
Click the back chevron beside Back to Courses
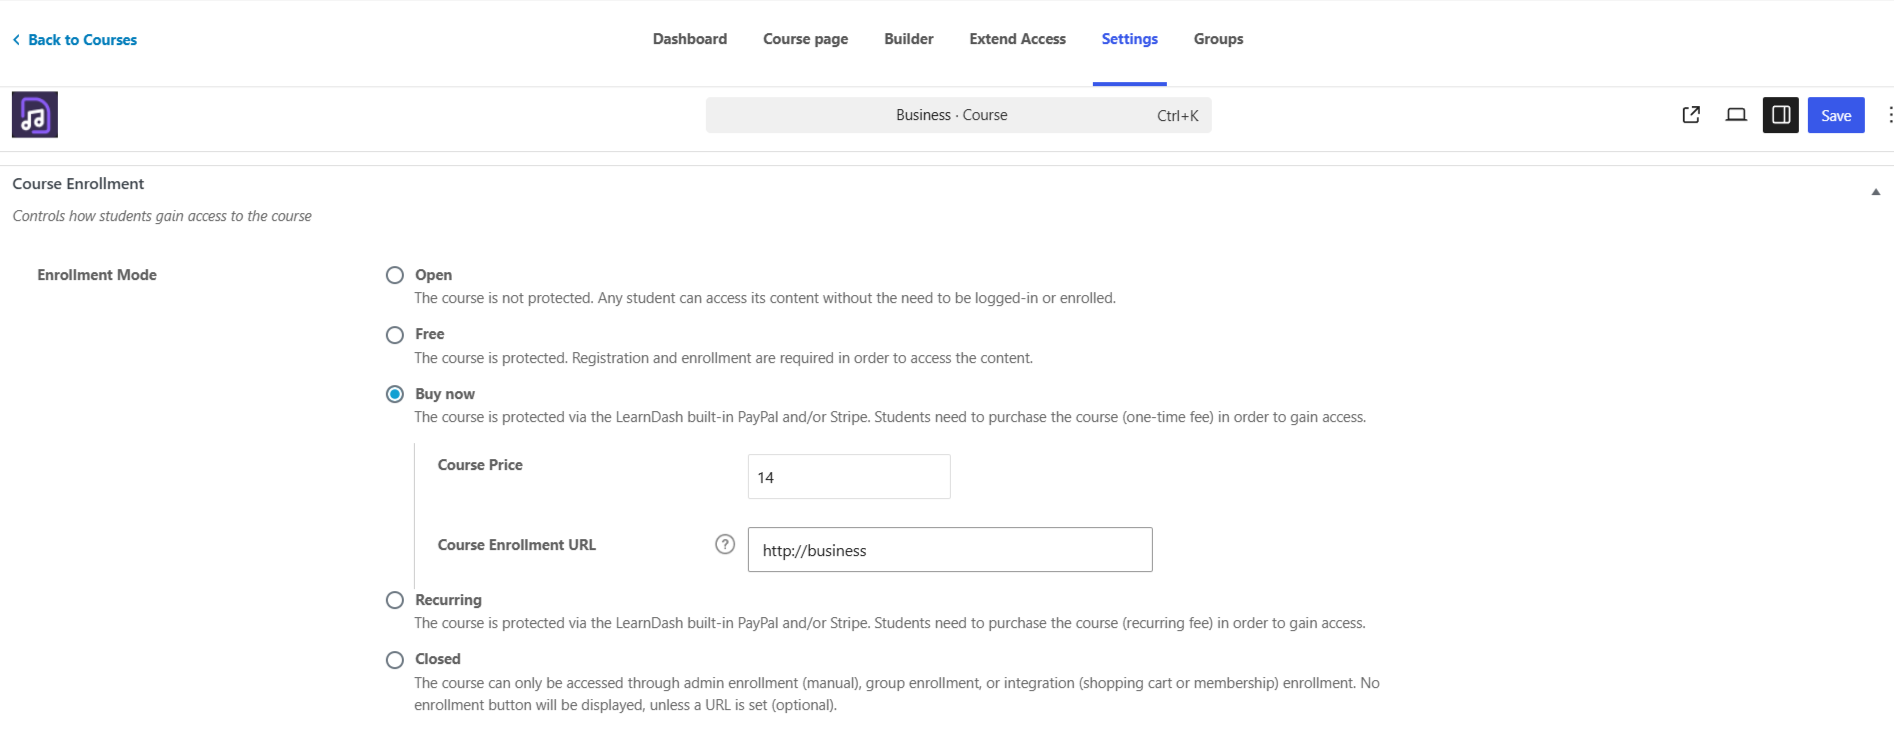pyautogui.click(x=16, y=40)
